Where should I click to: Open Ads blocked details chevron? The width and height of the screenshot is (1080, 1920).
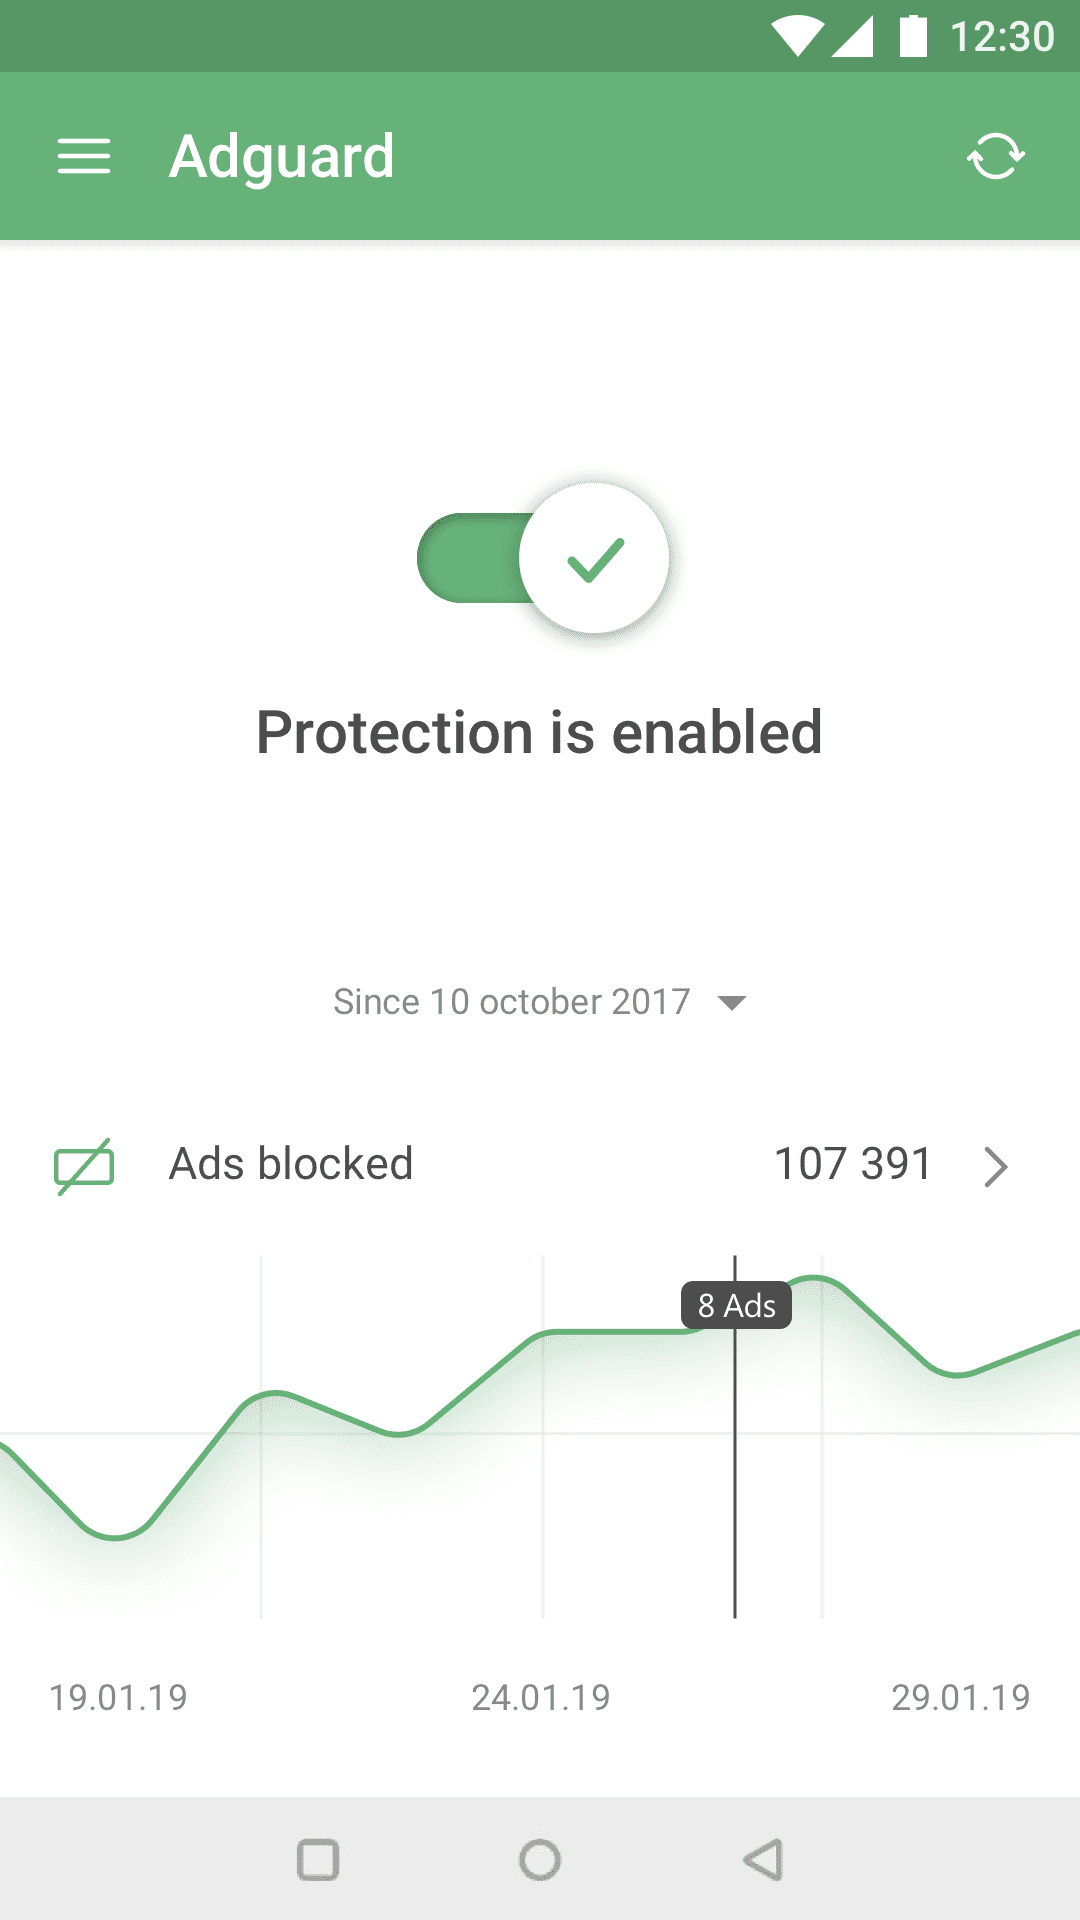(995, 1166)
